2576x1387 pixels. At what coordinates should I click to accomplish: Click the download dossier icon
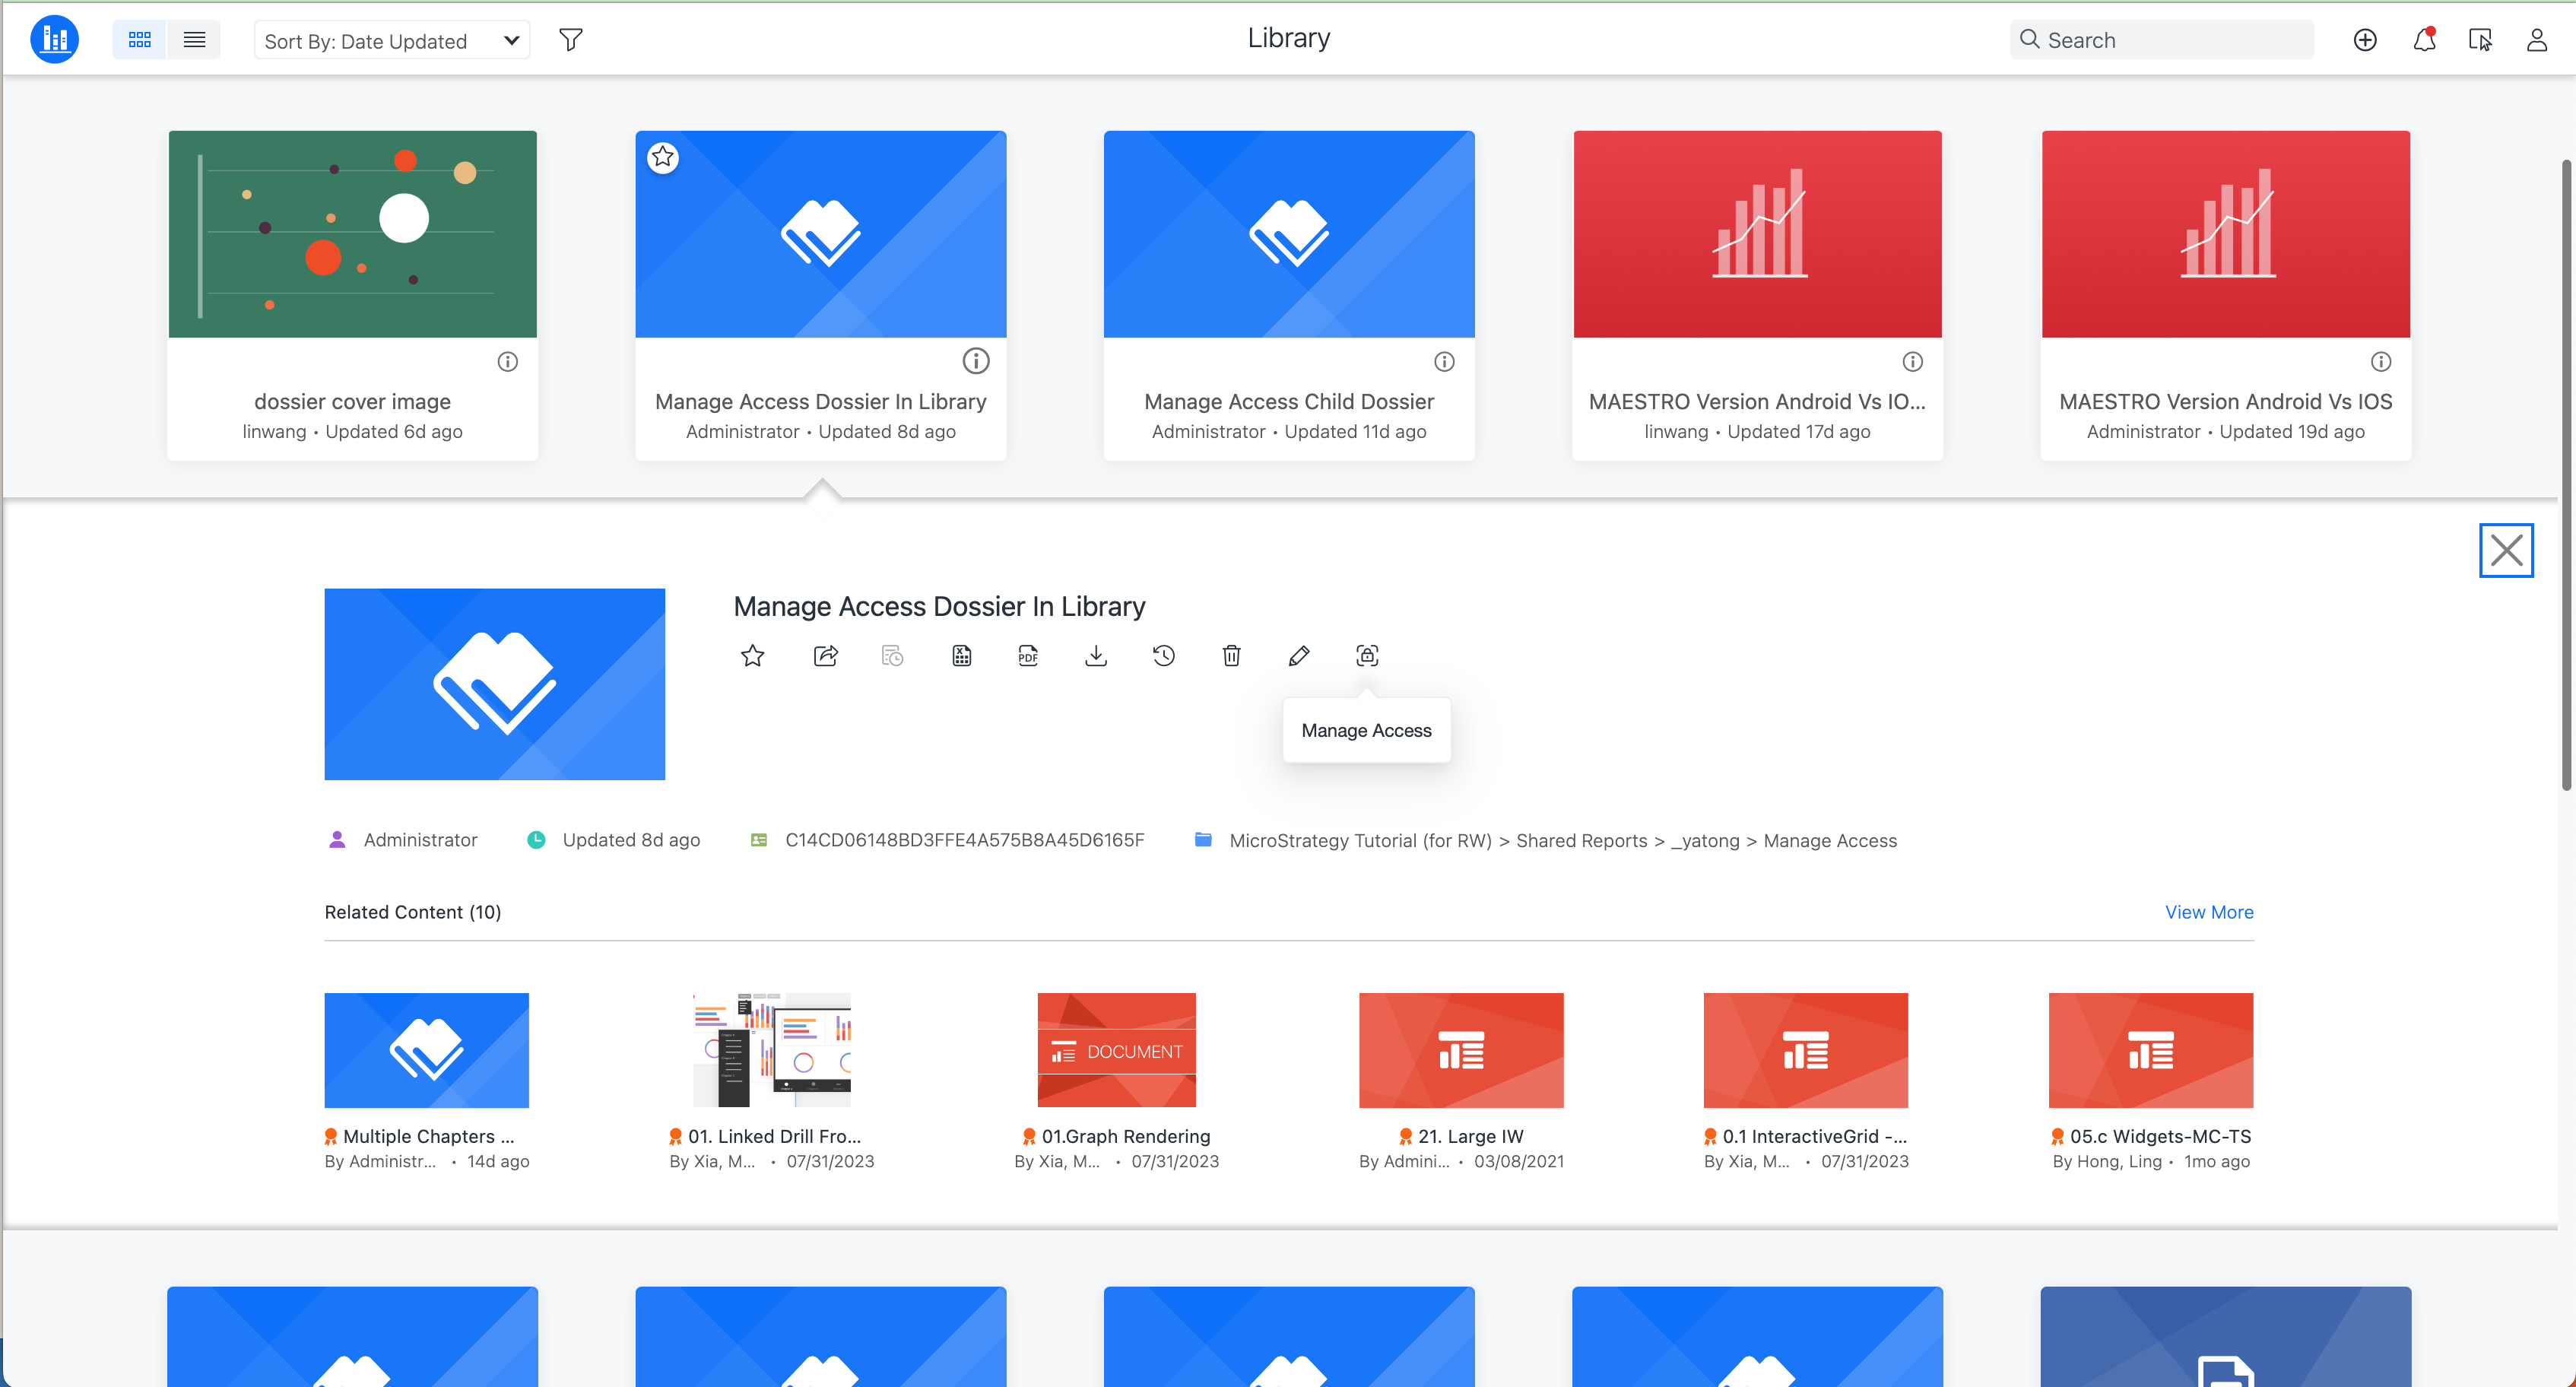1096,656
